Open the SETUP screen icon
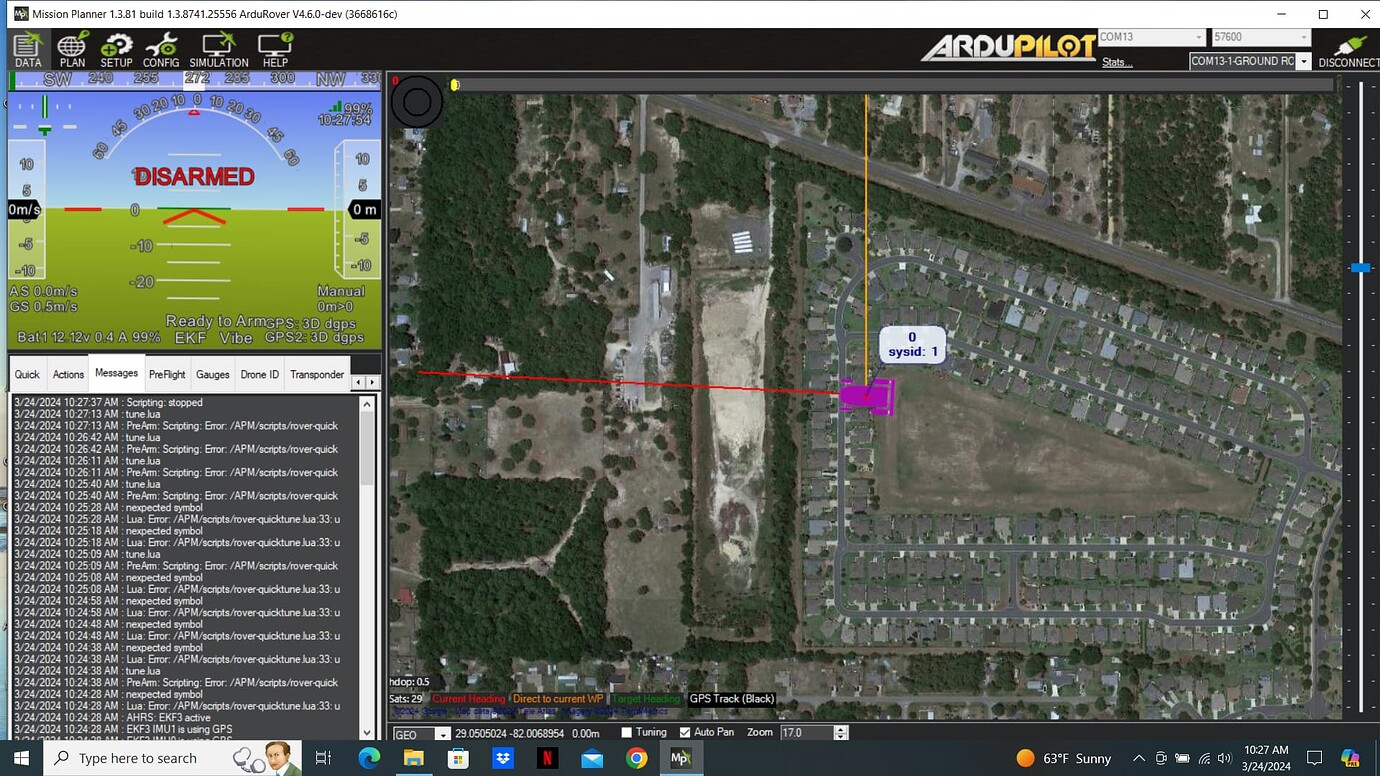Screen dimensions: 1380x776 (116, 49)
